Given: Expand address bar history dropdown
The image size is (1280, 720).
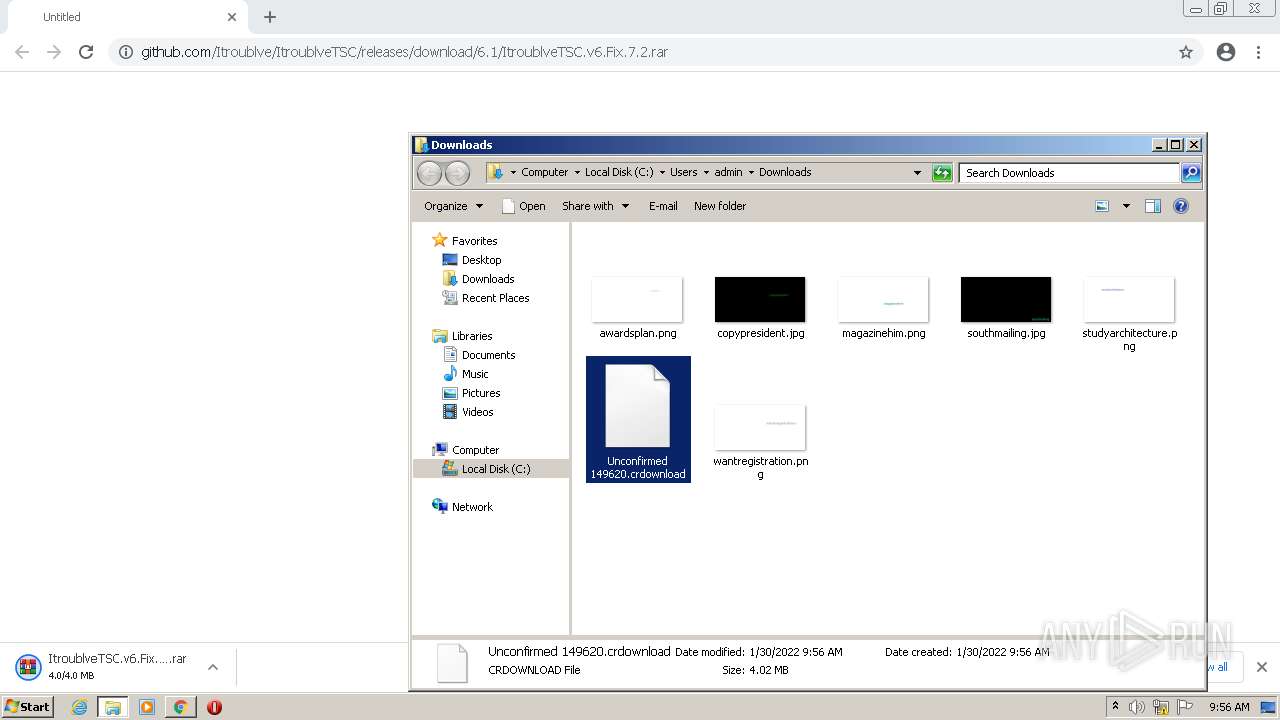Looking at the screenshot, I should (917, 173).
